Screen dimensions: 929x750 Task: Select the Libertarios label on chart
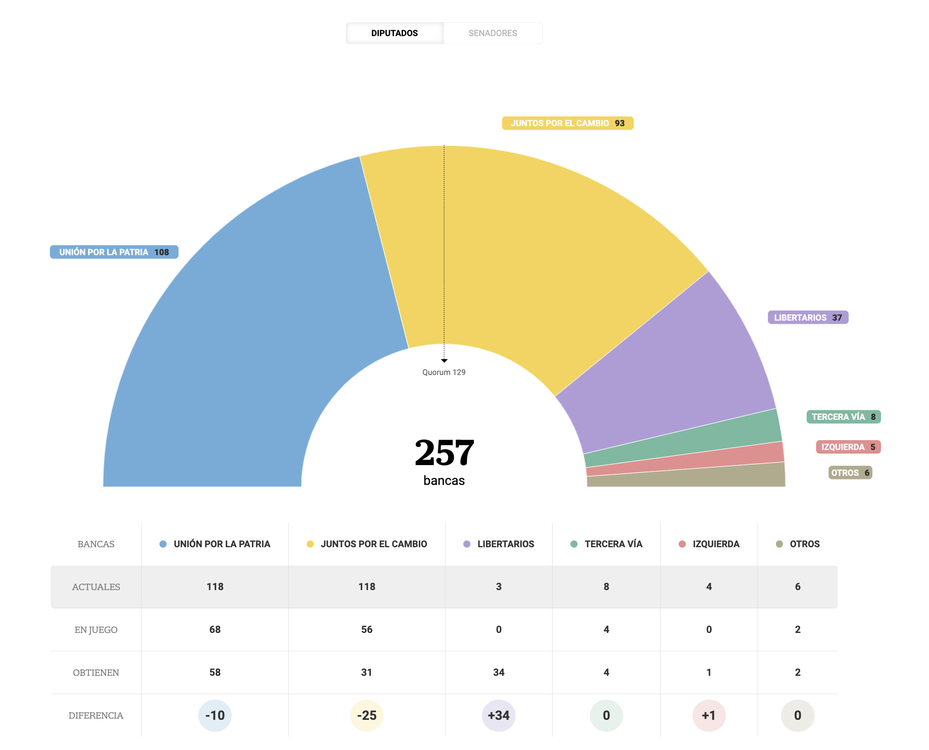point(808,318)
